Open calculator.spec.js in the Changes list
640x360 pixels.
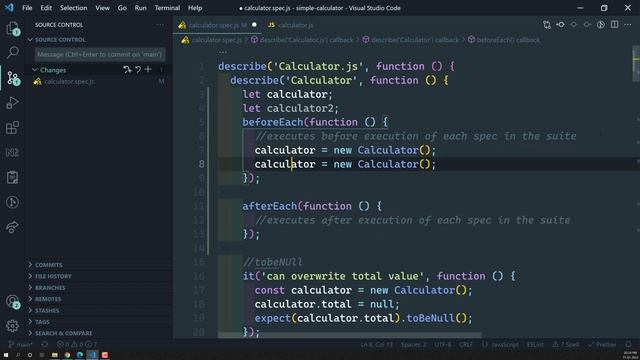(x=100, y=82)
